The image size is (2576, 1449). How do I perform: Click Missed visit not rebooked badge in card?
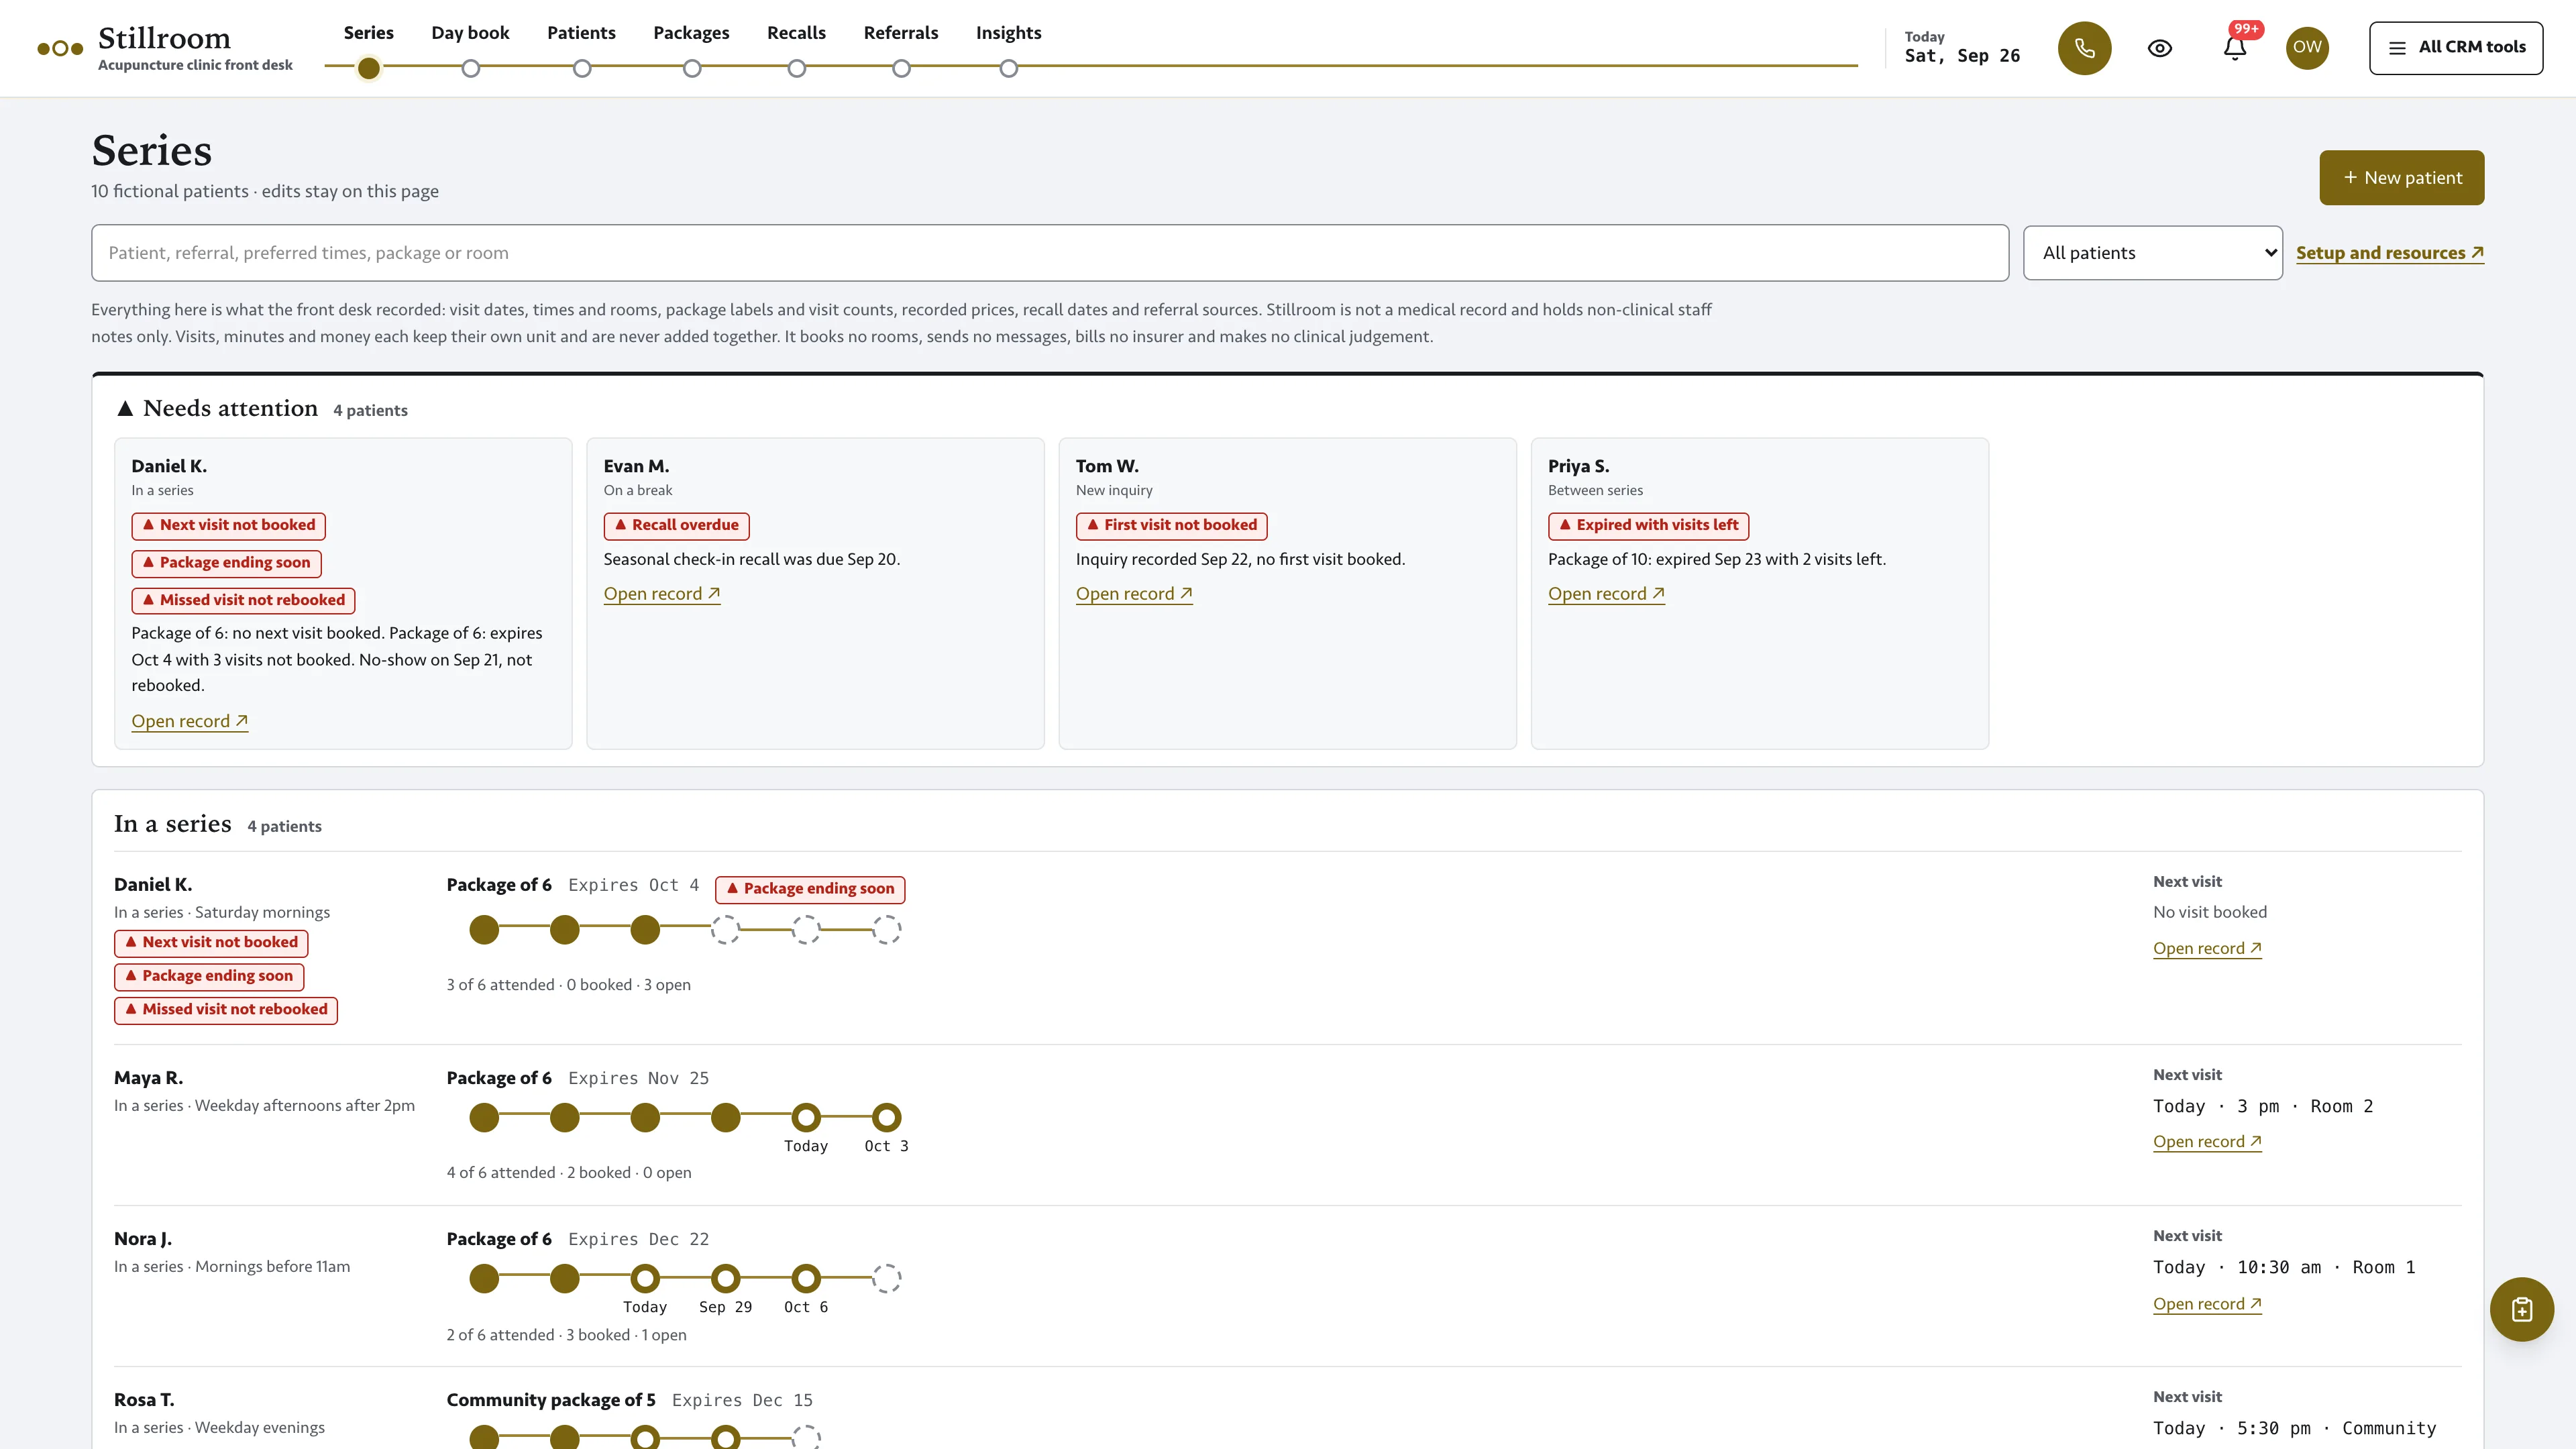coord(243,600)
